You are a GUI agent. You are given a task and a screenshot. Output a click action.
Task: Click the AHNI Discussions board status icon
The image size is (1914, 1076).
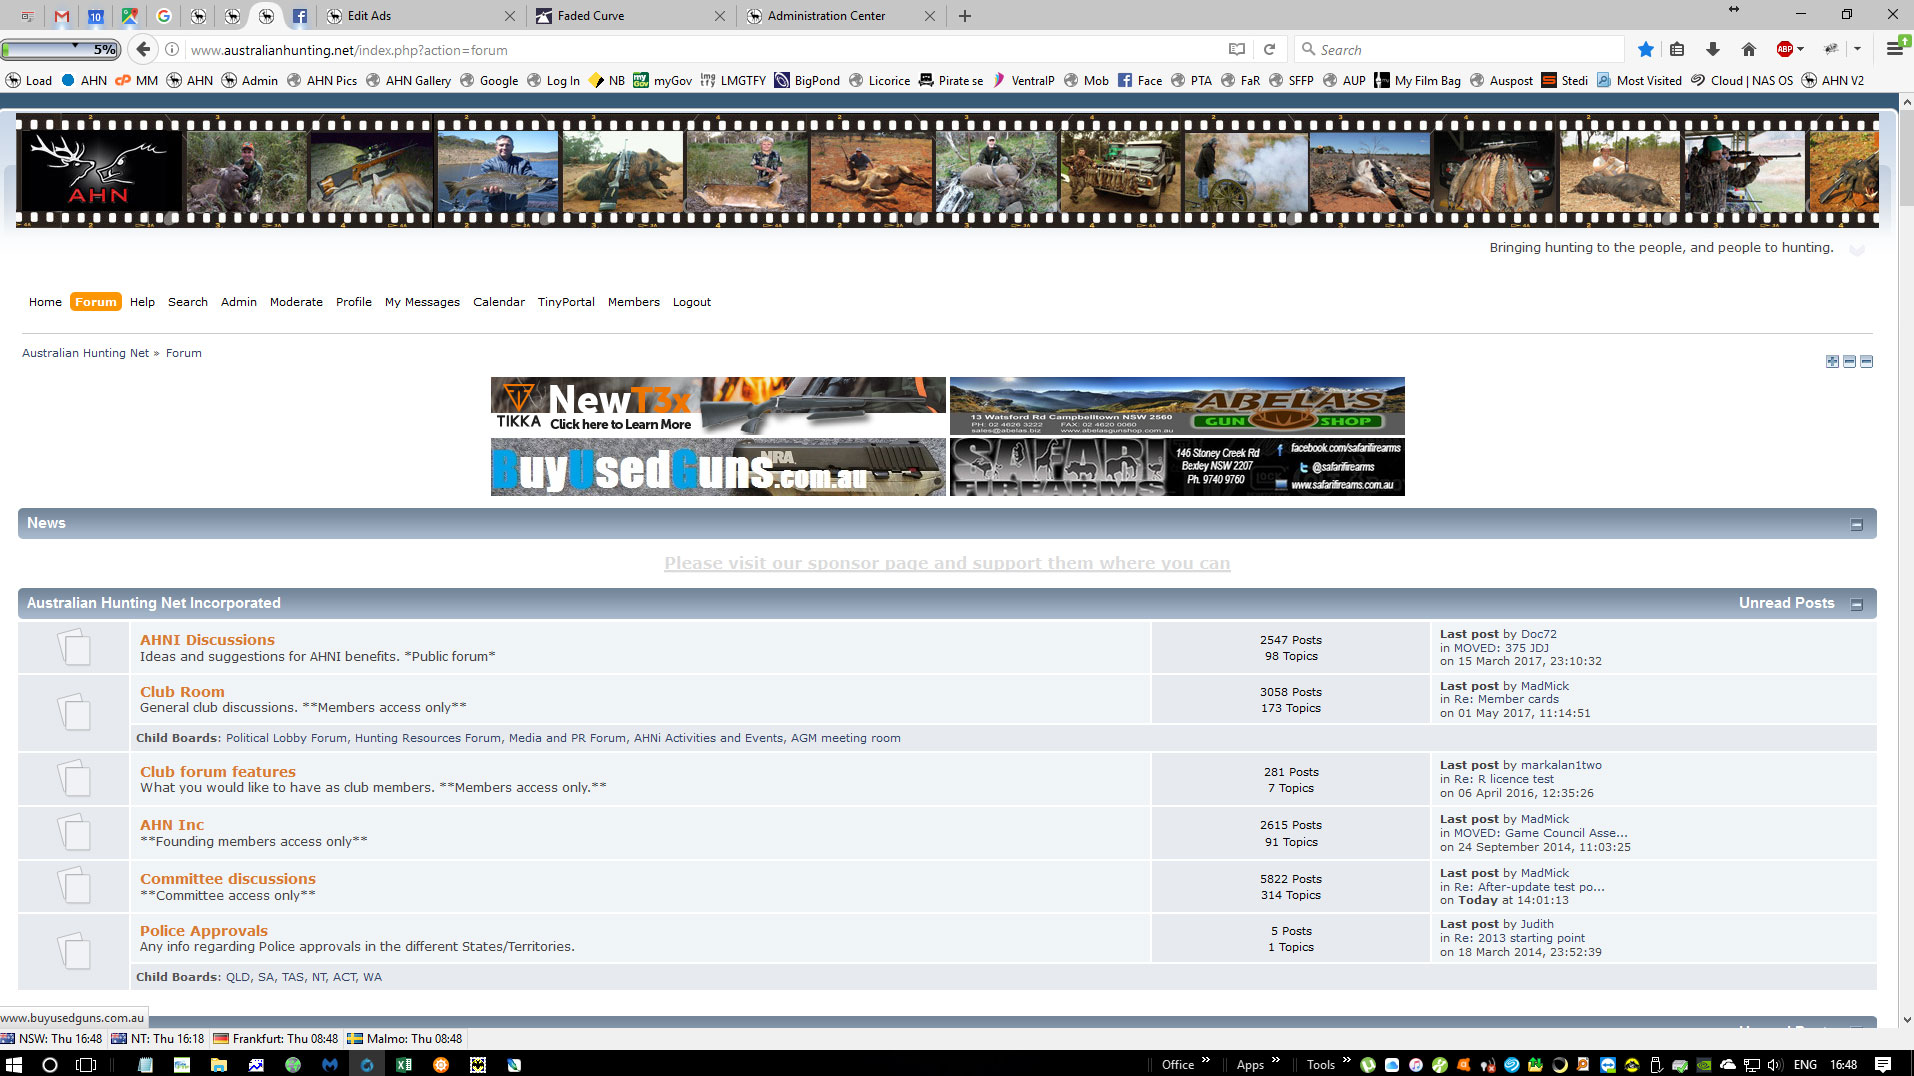click(x=73, y=647)
